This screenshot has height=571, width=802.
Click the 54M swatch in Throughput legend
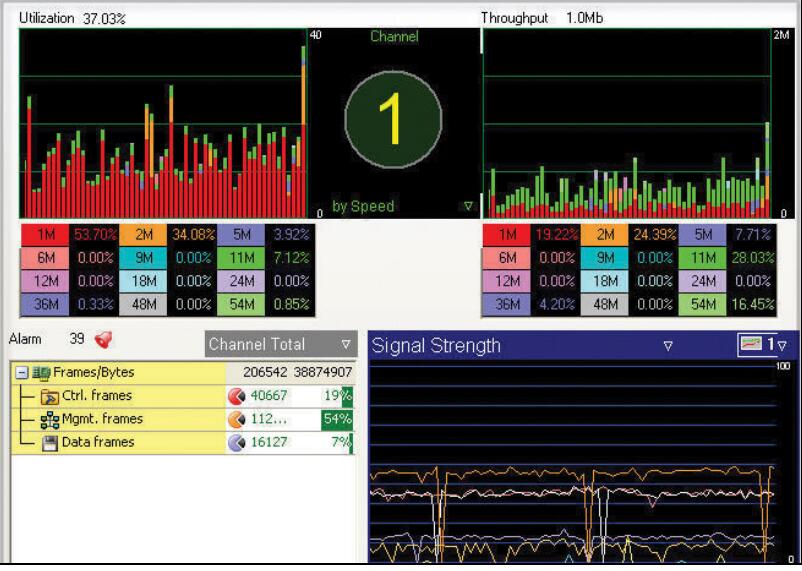point(703,304)
